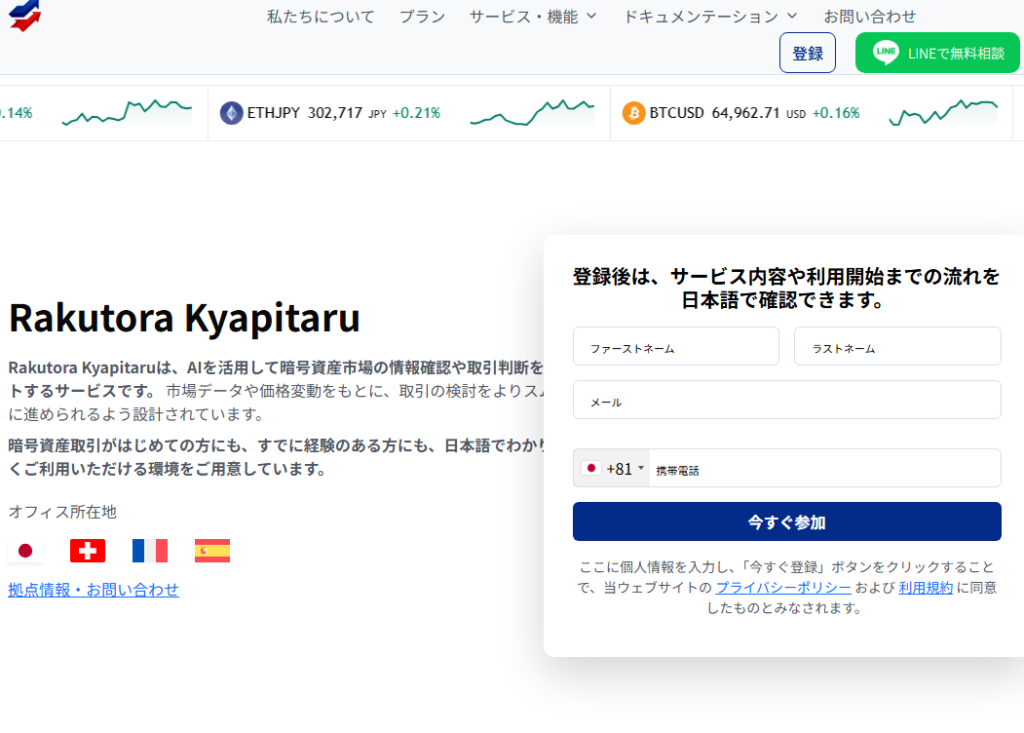Click the 今すぐ参加 submit button
The height and width of the screenshot is (733, 1024).
787,521
